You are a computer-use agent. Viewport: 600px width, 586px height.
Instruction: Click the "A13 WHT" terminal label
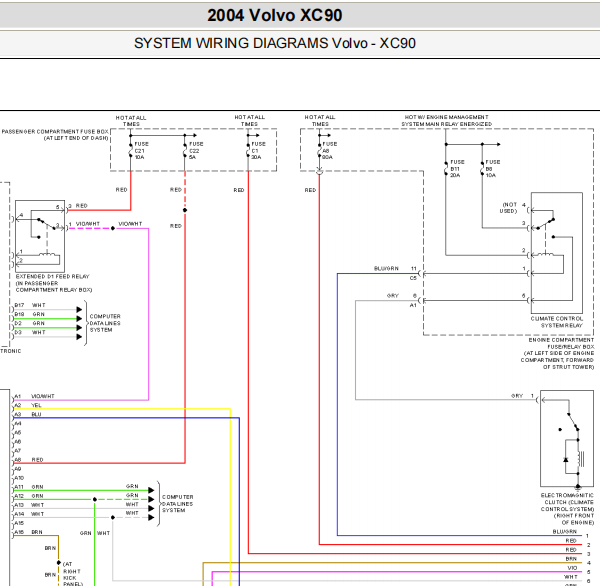(29, 505)
